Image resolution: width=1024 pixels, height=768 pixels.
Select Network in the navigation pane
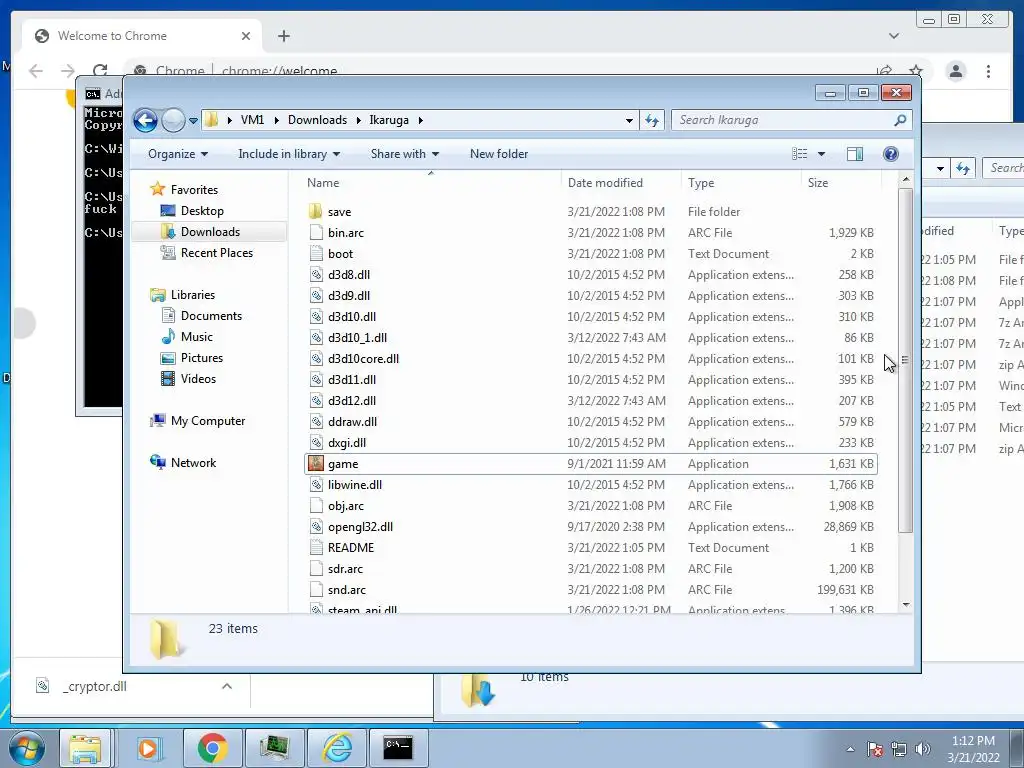coord(193,463)
